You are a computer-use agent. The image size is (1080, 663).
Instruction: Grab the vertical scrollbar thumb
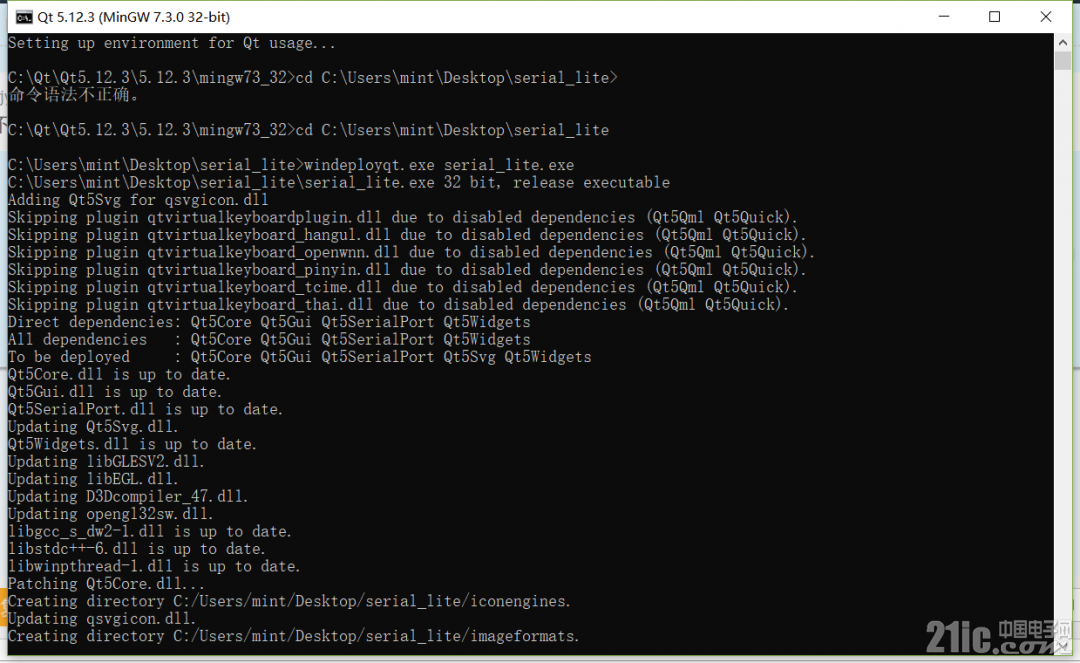coord(1063,61)
